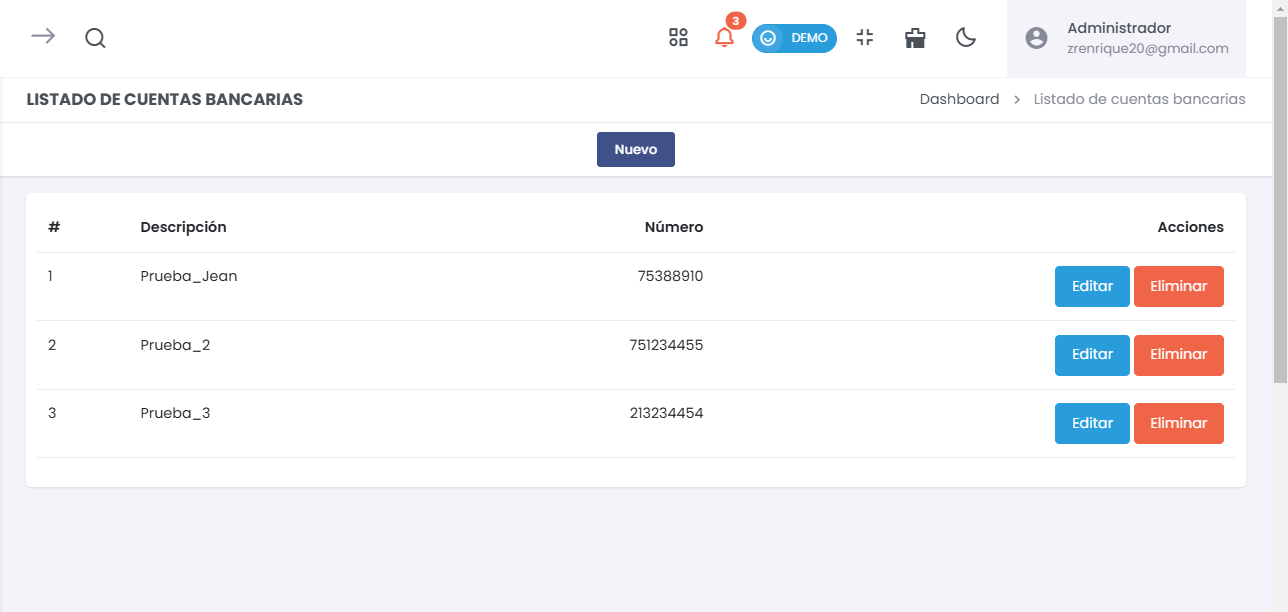Click the smiley icon in the DEMO badge
The height and width of the screenshot is (612, 1288).
(768, 38)
